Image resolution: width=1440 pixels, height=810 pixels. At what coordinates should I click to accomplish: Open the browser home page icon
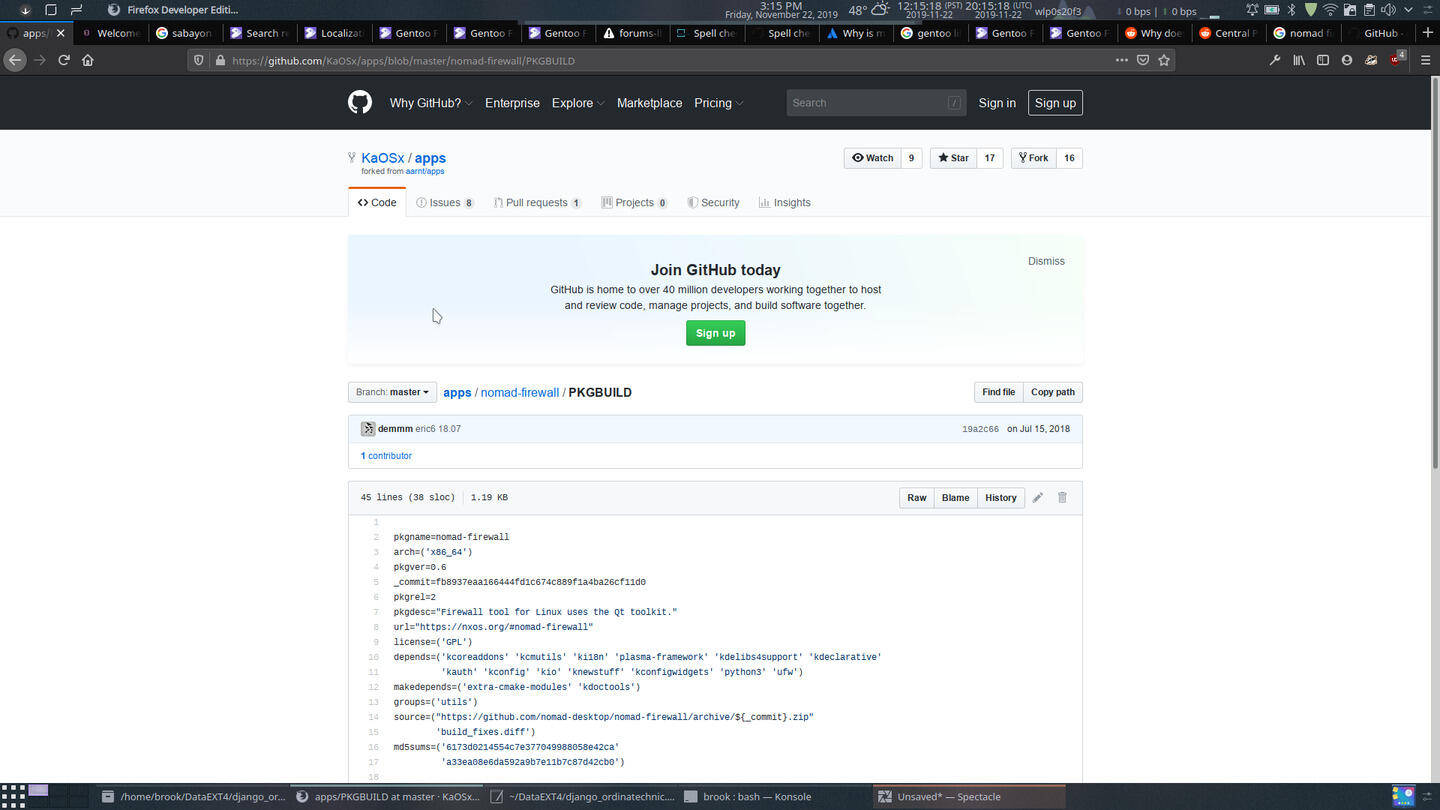(88, 60)
